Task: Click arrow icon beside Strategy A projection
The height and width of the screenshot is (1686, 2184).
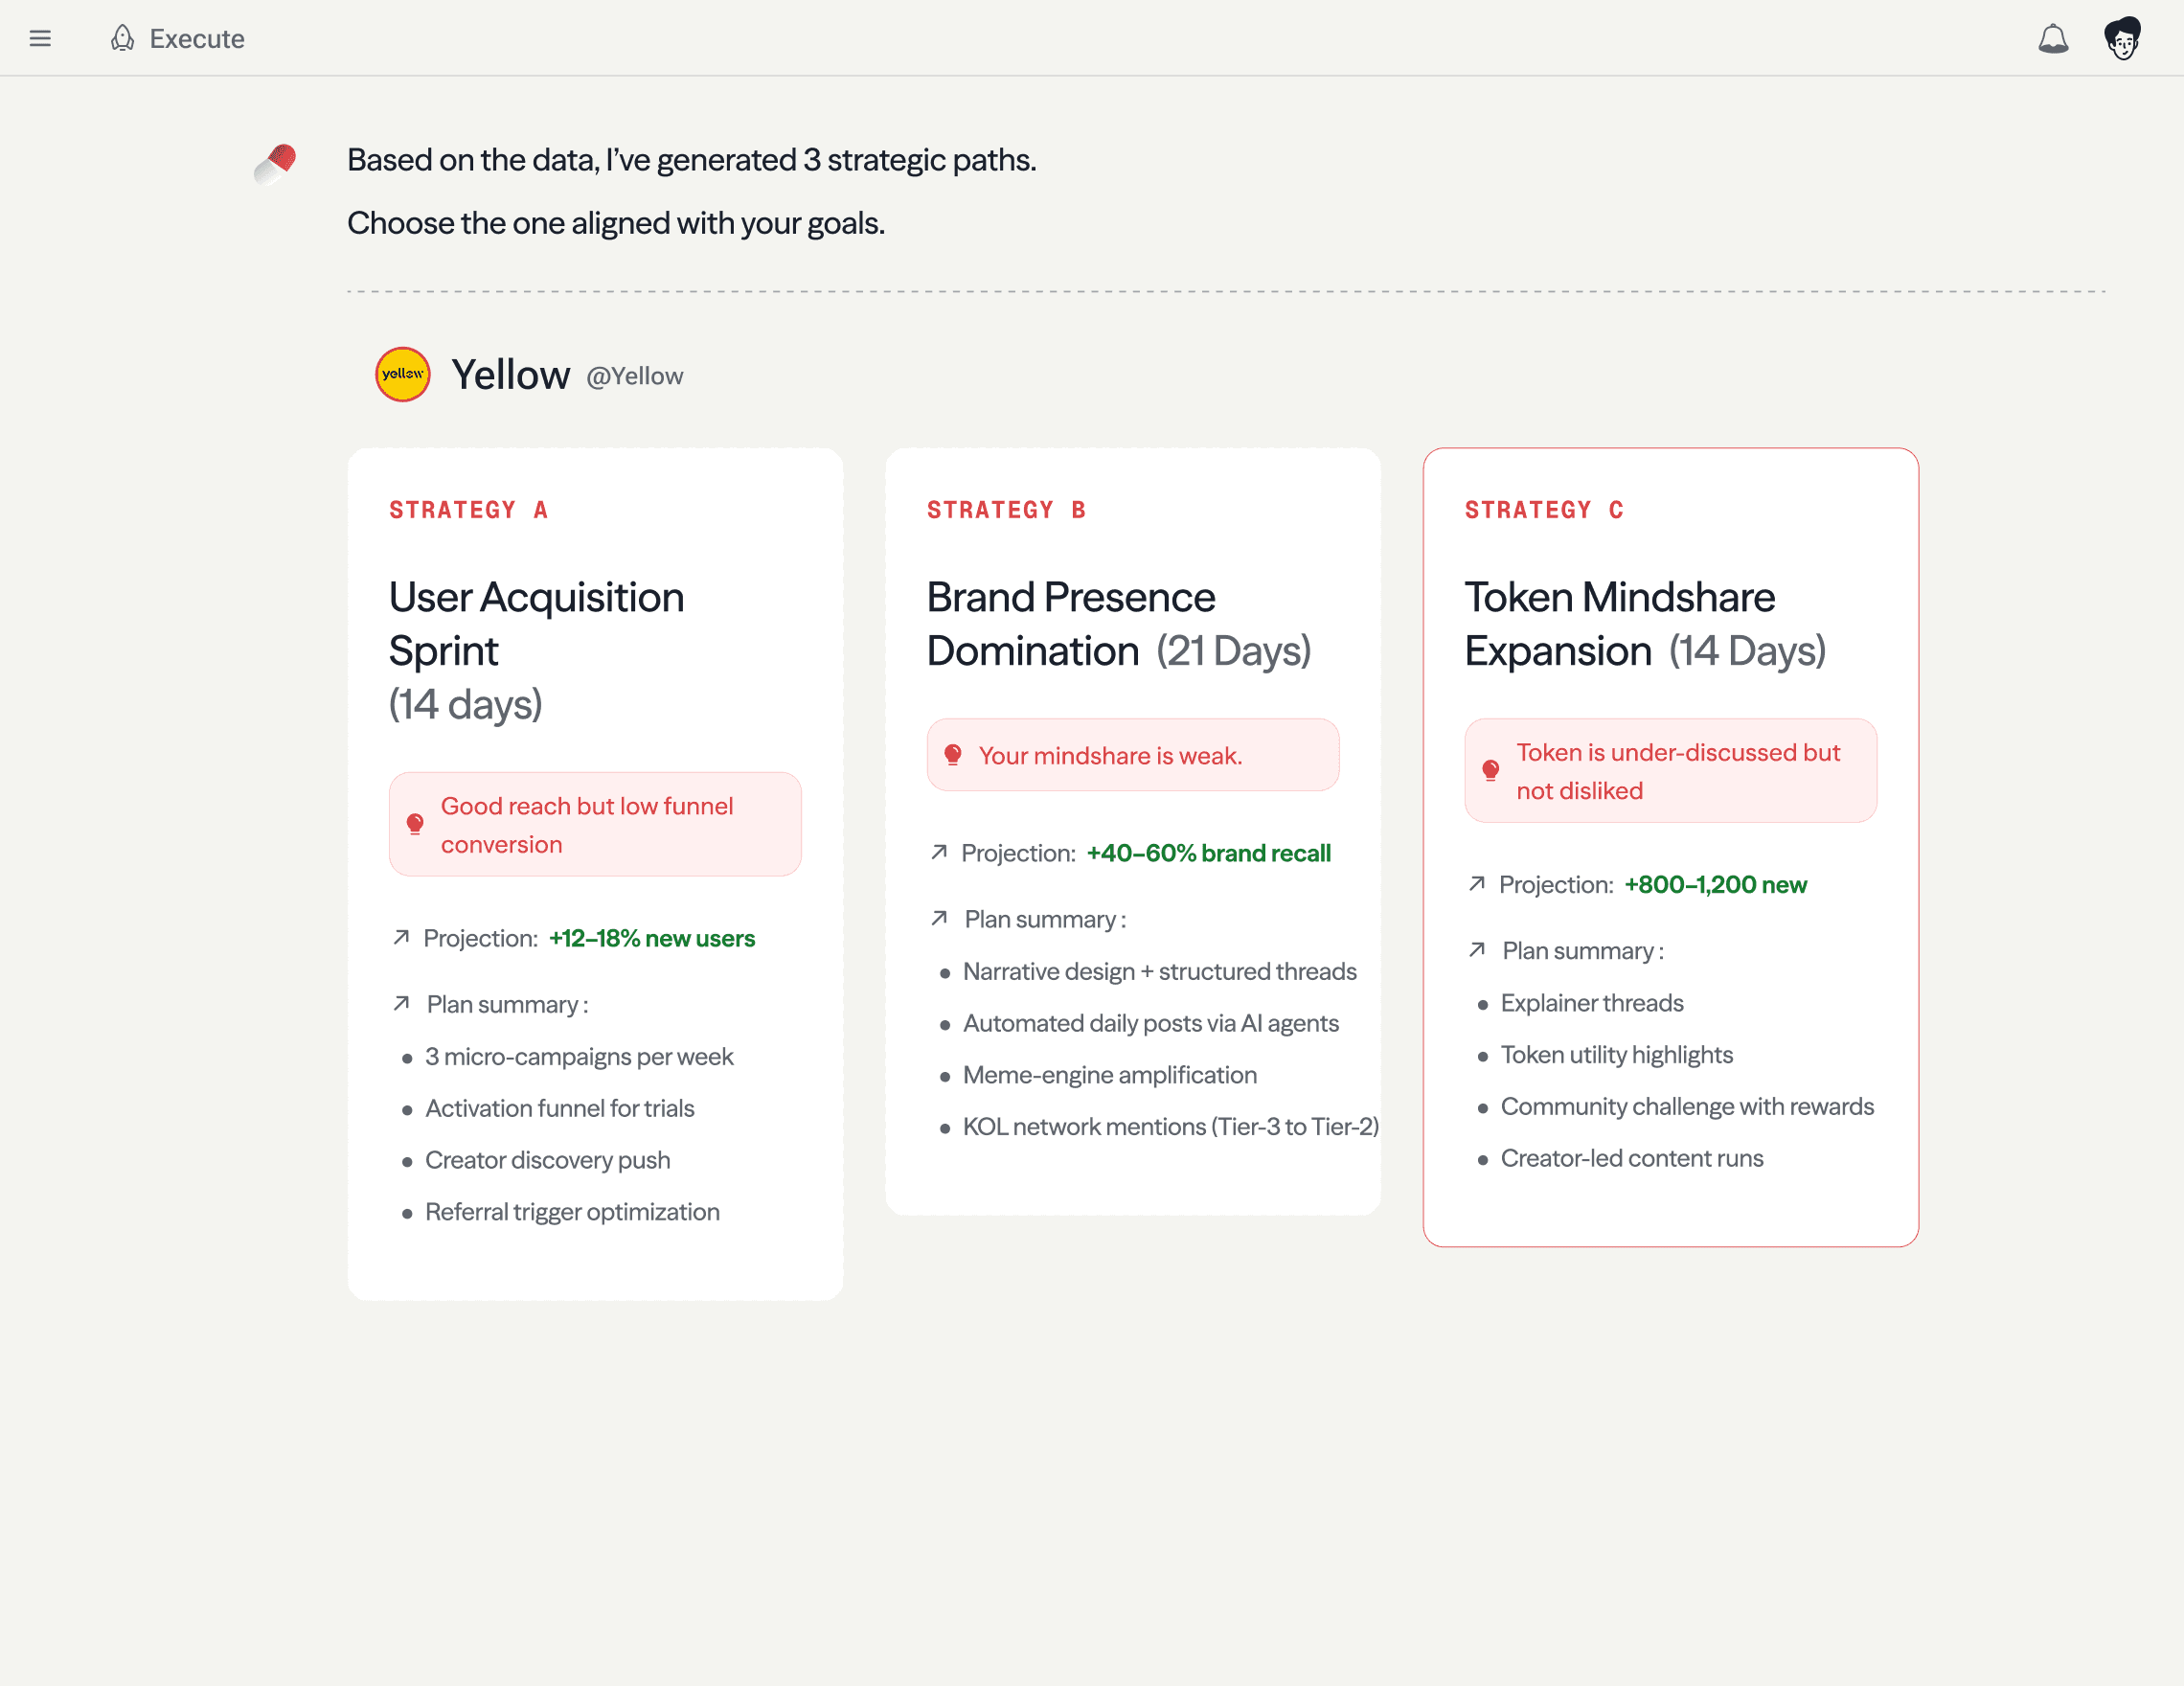Action: point(401,937)
